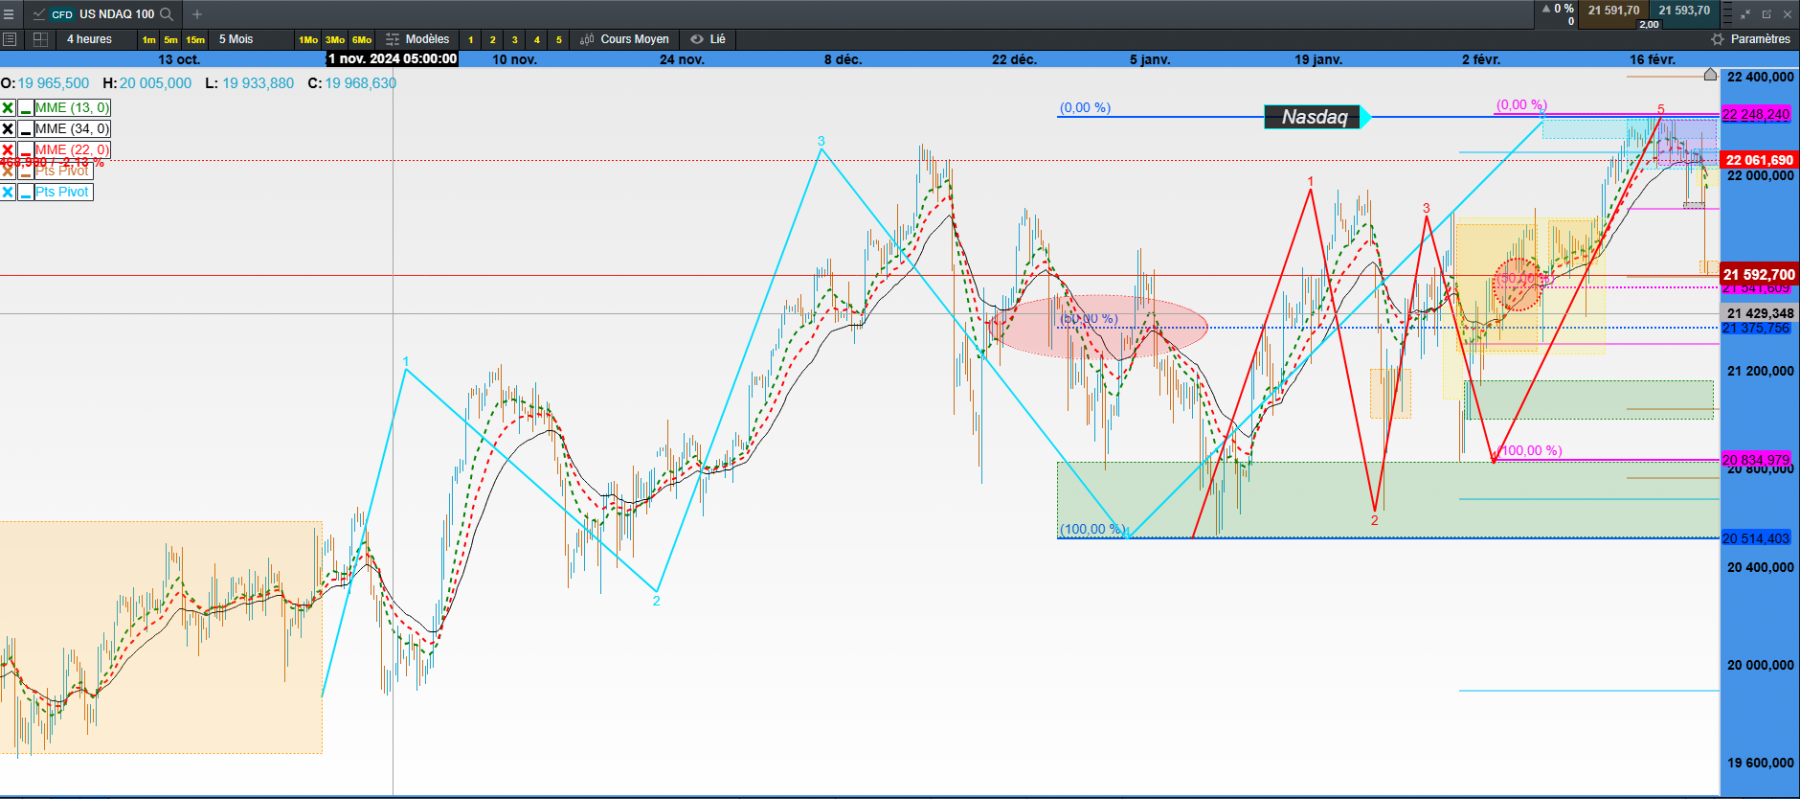Click the multi-chart layout grid icon
This screenshot has width=1800, height=799.
pyautogui.click(x=41, y=39)
